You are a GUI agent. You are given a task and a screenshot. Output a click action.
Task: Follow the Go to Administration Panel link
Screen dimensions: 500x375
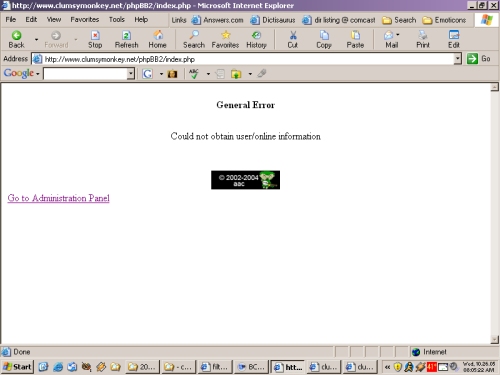(x=59, y=198)
